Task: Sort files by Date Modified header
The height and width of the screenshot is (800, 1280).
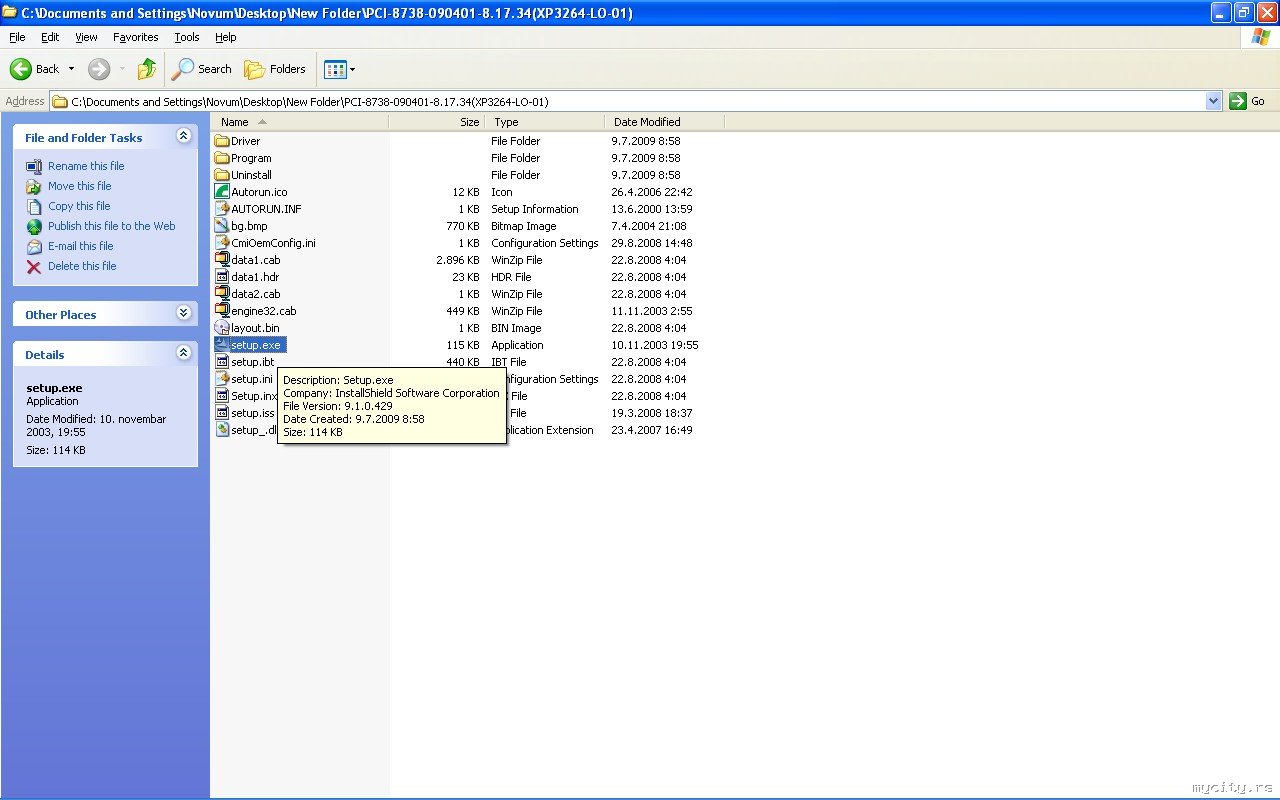Action: pyautogui.click(x=664, y=122)
